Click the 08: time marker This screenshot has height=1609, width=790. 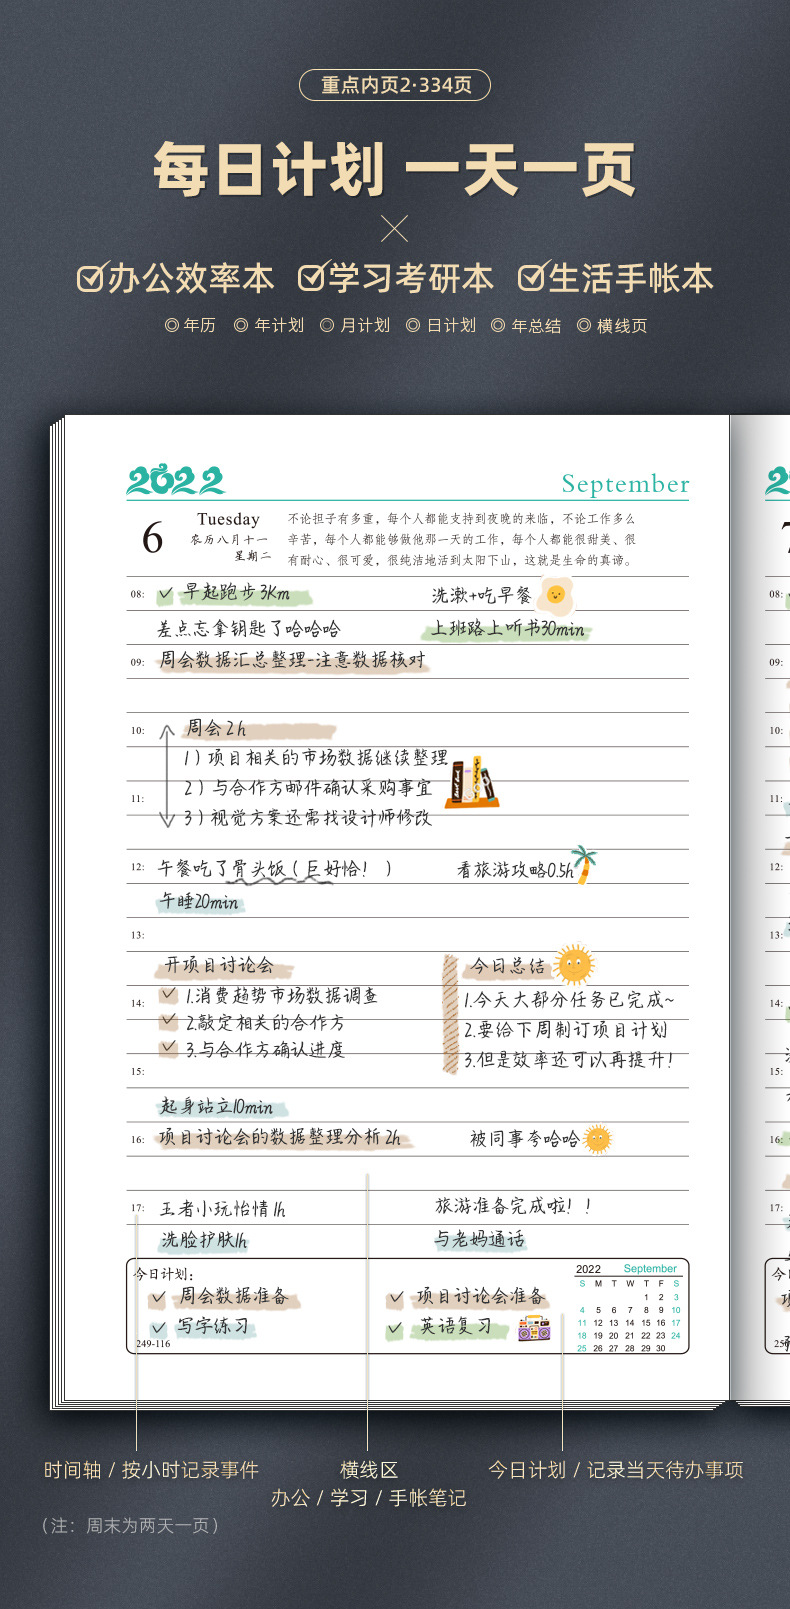coord(137,594)
